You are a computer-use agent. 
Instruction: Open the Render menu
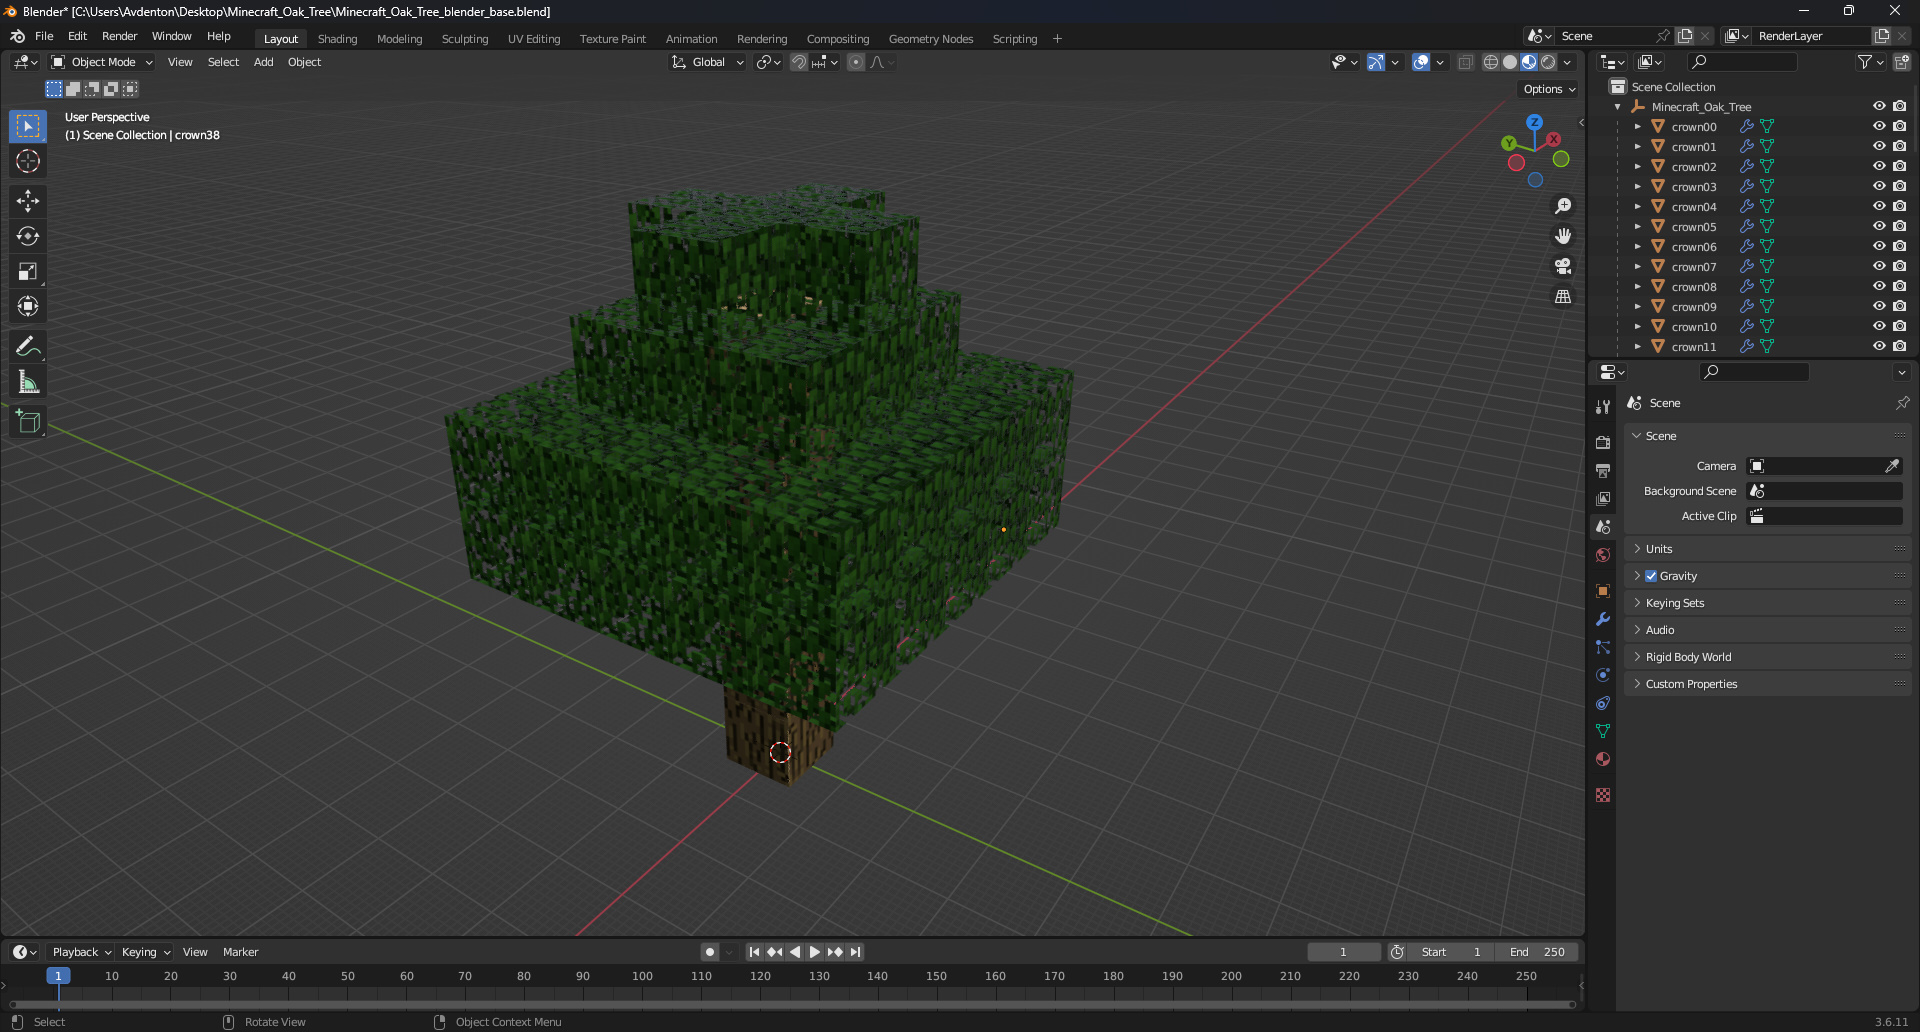click(119, 36)
